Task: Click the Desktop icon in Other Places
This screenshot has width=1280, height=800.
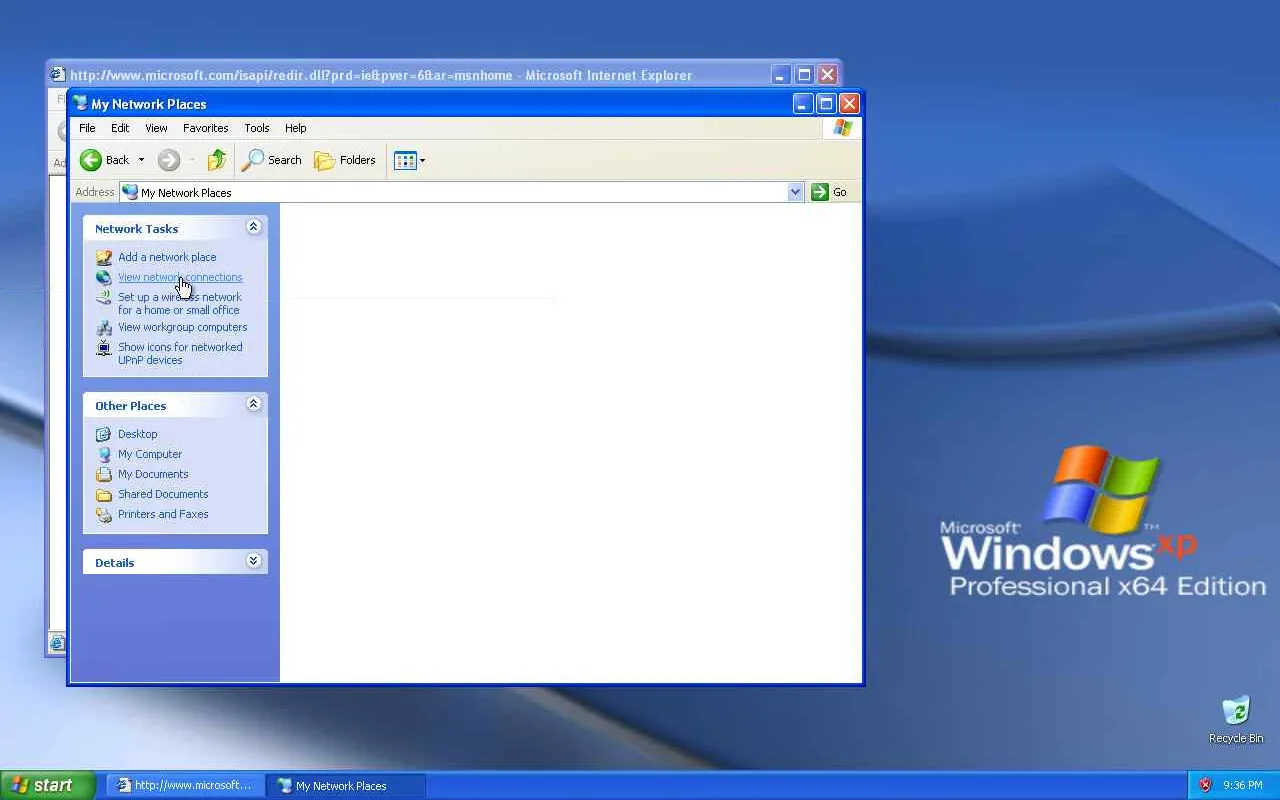Action: 104,434
